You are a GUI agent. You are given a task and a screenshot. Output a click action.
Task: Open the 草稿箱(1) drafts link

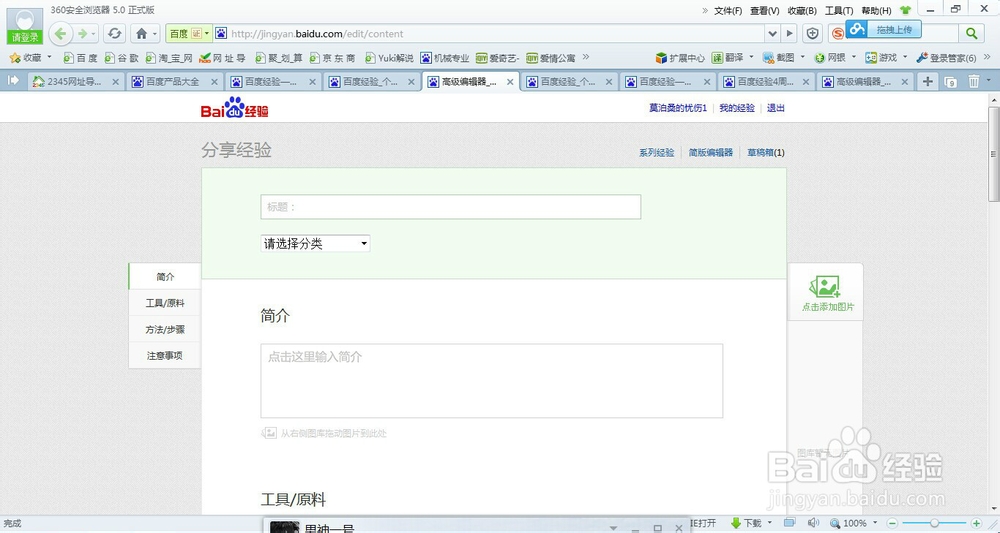click(x=766, y=152)
